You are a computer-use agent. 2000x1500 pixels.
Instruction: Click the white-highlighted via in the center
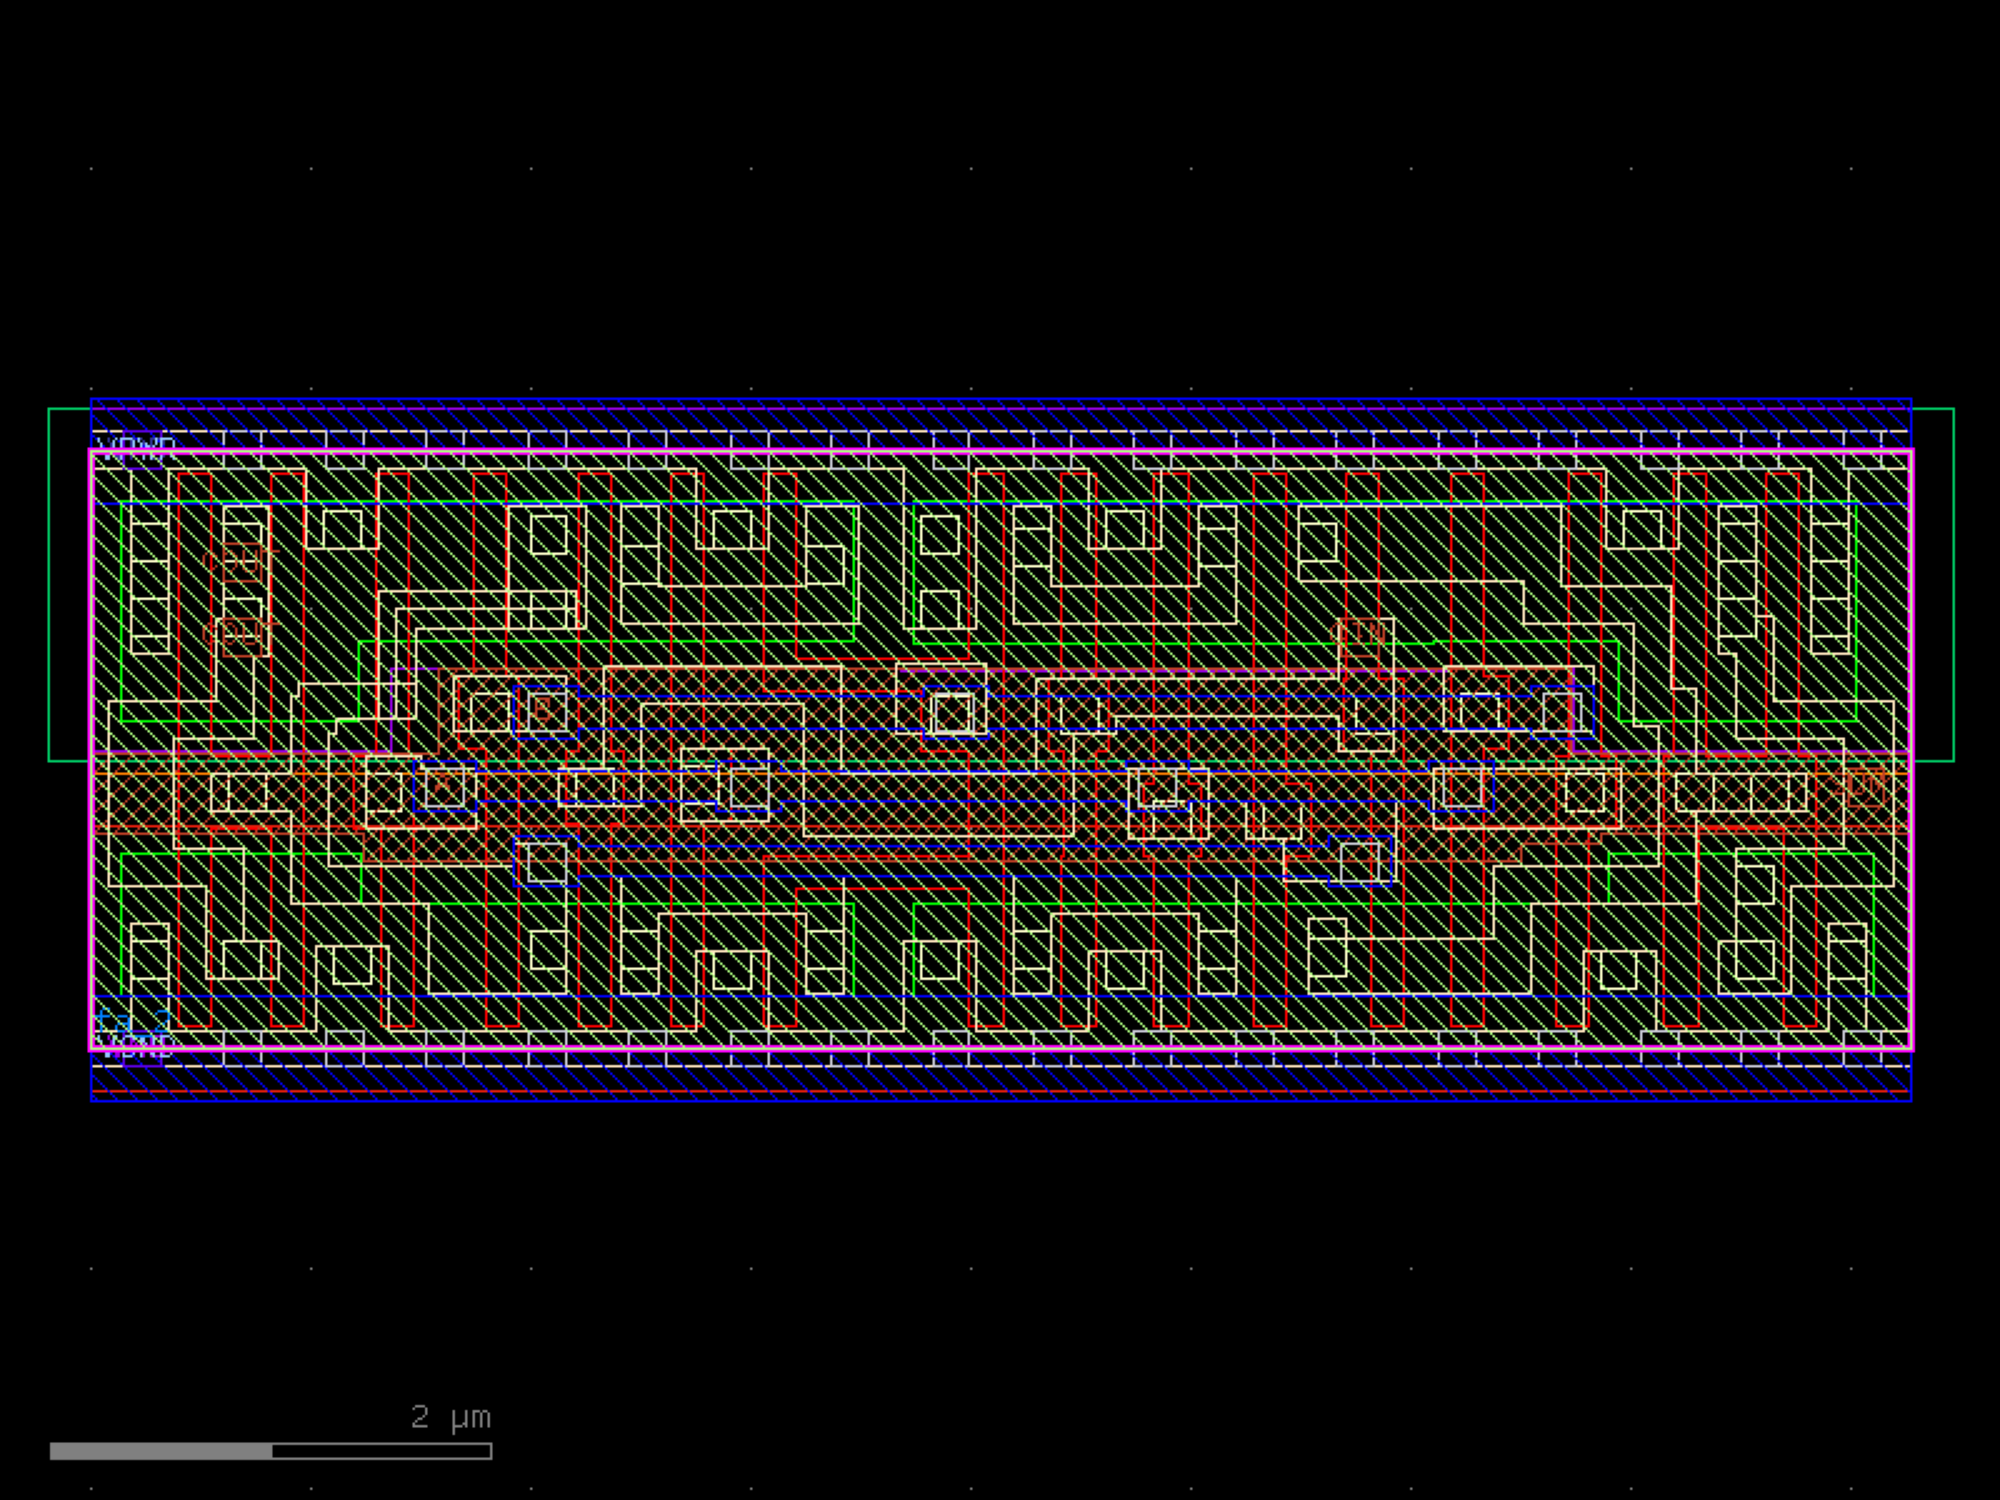point(952,713)
